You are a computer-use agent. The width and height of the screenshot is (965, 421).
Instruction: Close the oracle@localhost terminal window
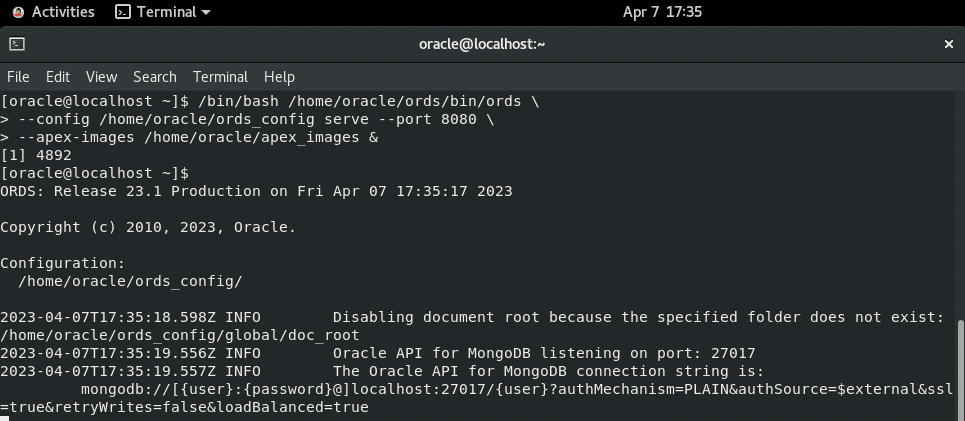(x=949, y=44)
